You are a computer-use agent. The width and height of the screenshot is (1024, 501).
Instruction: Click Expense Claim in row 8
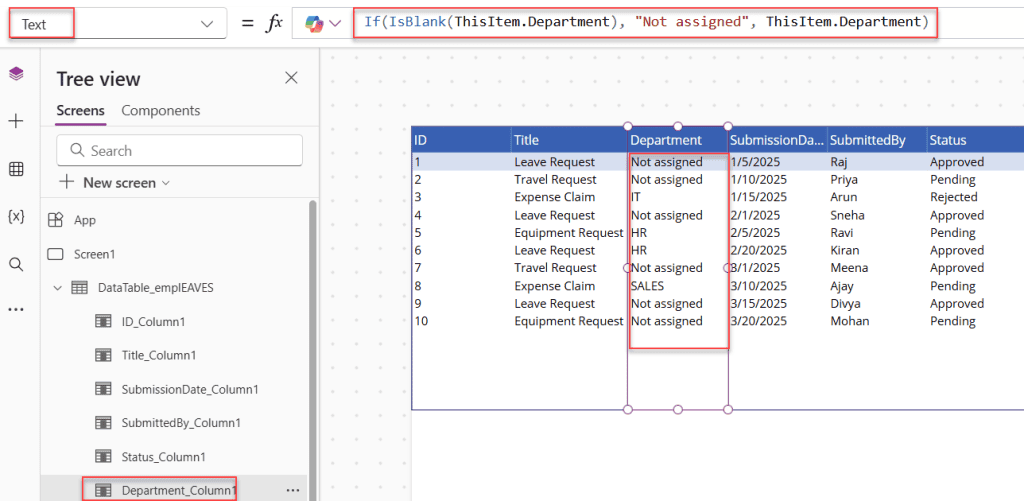(x=554, y=286)
